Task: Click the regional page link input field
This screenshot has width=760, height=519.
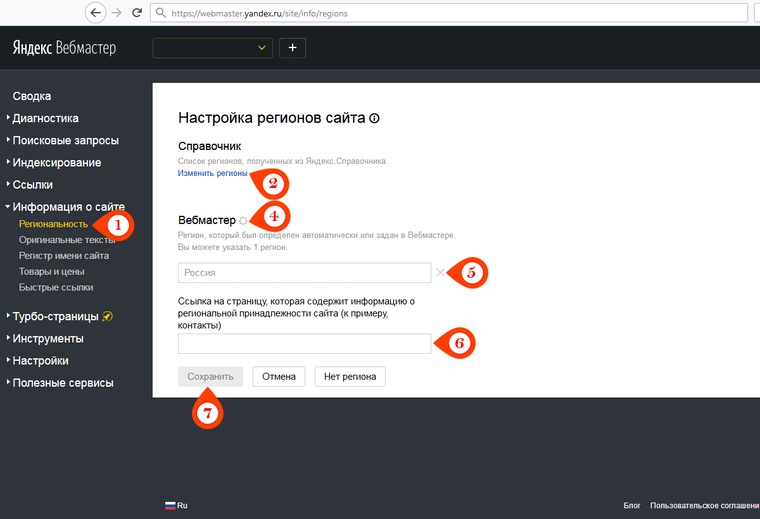Action: (x=304, y=344)
